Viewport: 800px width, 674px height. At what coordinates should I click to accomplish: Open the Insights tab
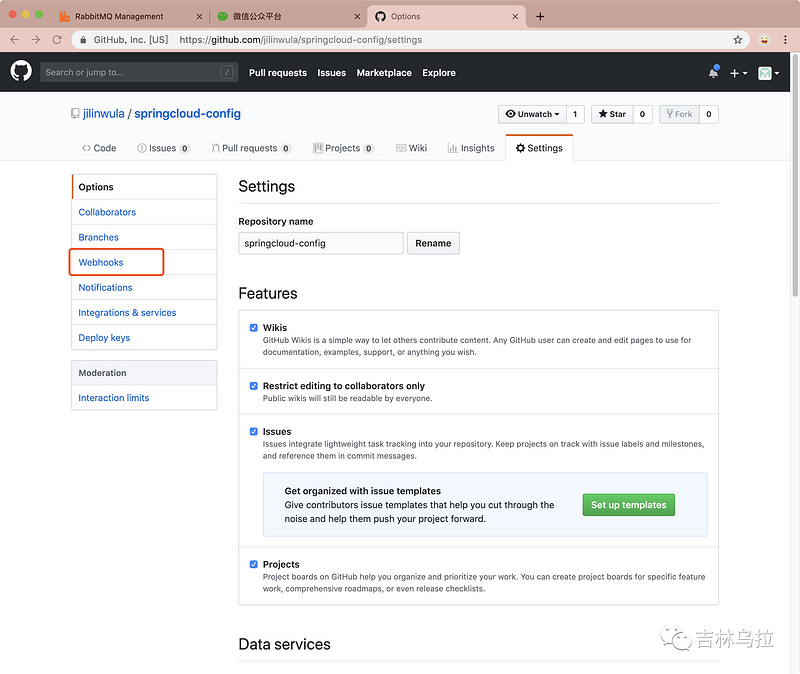point(471,148)
